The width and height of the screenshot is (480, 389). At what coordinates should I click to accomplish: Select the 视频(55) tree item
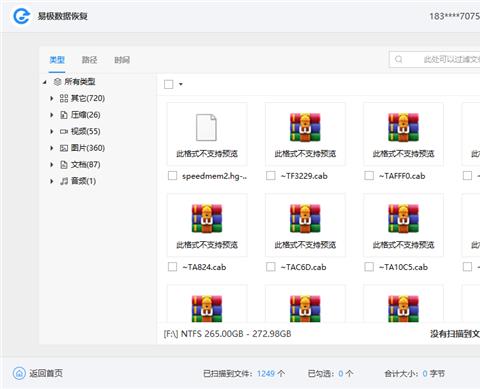86,132
